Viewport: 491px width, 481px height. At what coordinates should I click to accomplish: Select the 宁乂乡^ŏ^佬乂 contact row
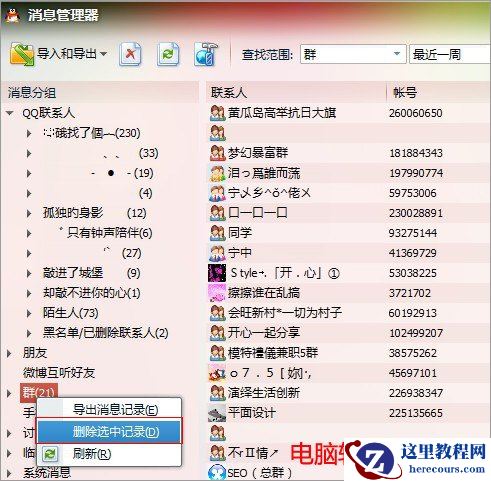coord(349,193)
